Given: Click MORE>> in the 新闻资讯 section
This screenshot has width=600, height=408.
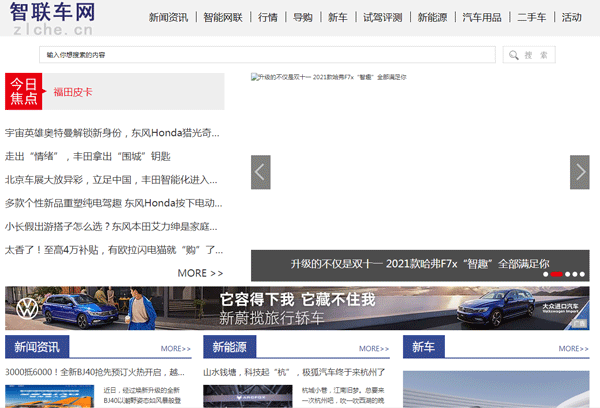Looking at the screenshot, I should click(x=176, y=349).
